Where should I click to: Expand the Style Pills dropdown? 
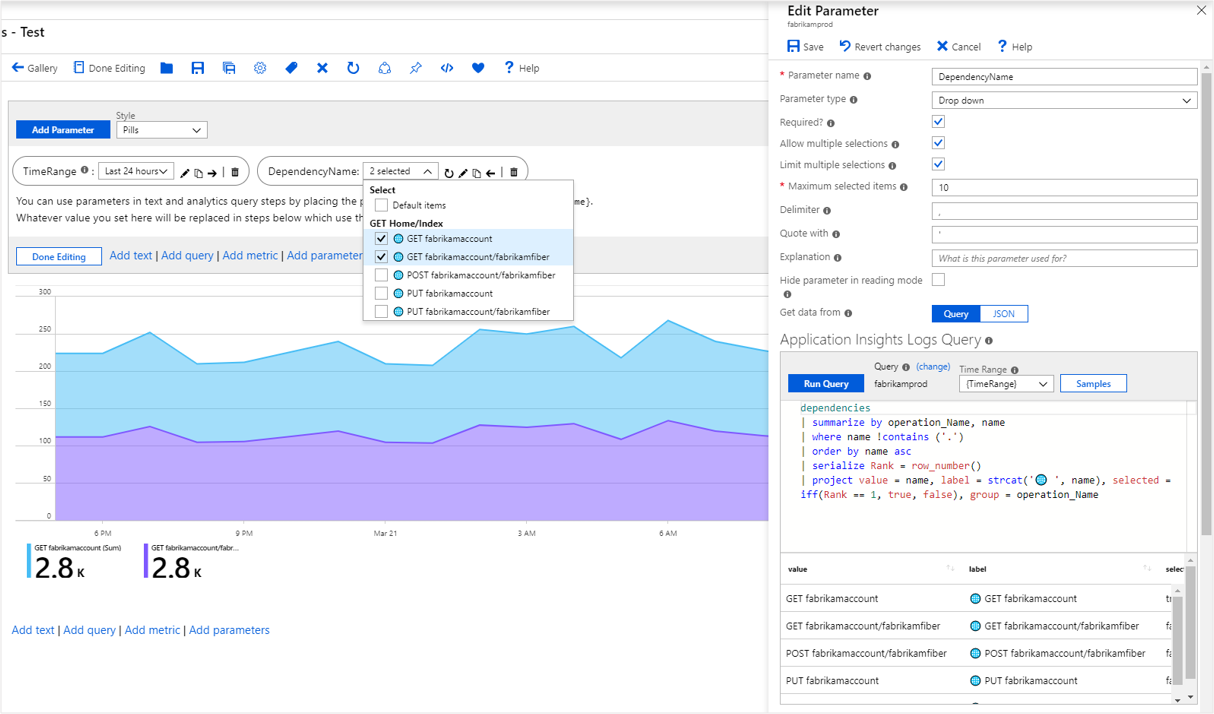[x=161, y=130]
